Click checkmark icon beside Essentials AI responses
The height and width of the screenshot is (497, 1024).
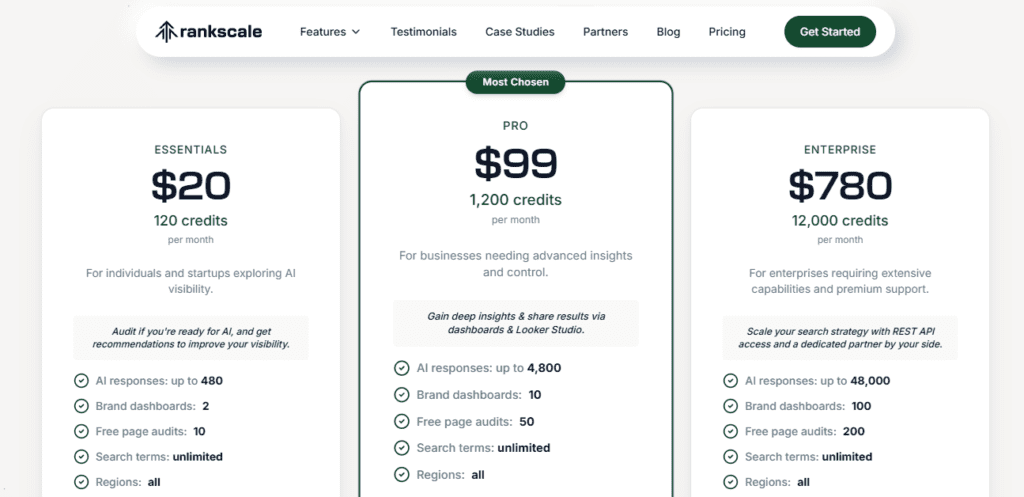(81, 380)
